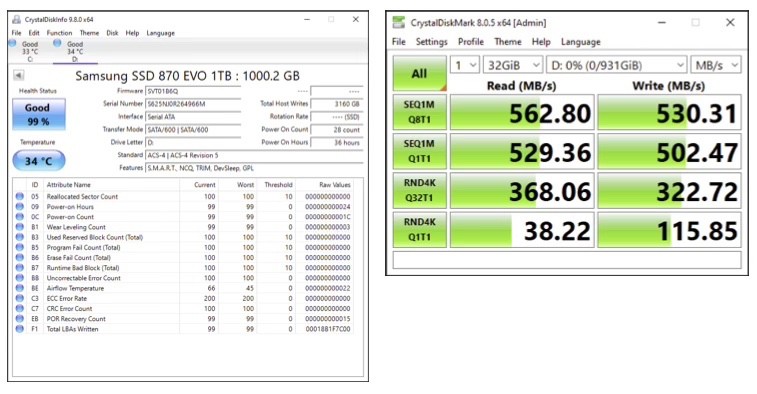Click the Samsung SSD 870 EVO 1TB title
Viewport: 757px width, 394px height.
pyautogui.click(x=187, y=76)
